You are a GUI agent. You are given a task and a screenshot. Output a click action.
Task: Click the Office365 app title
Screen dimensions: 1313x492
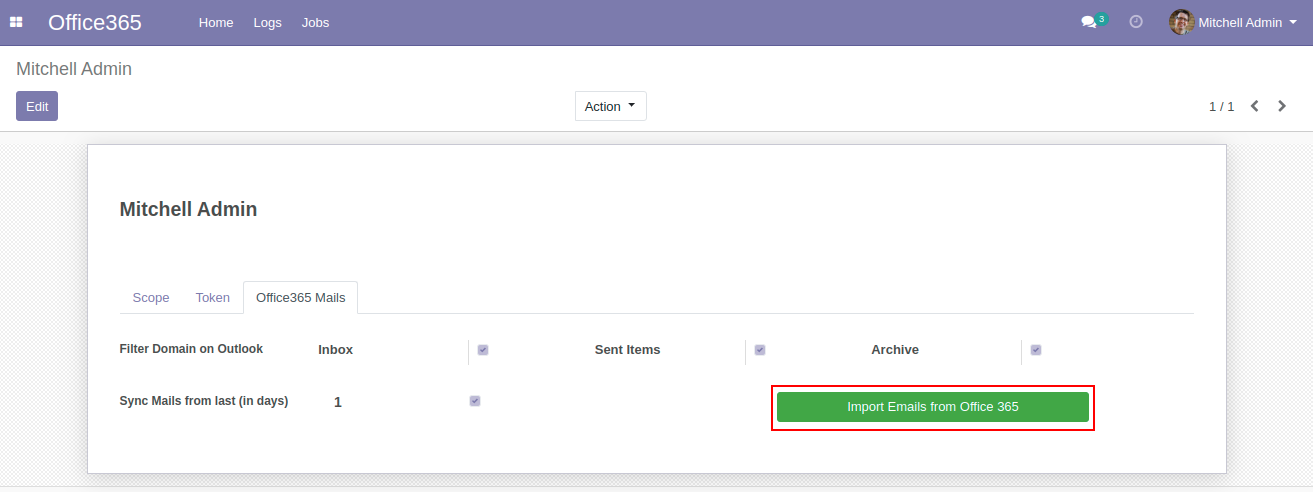(x=95, y=22)
